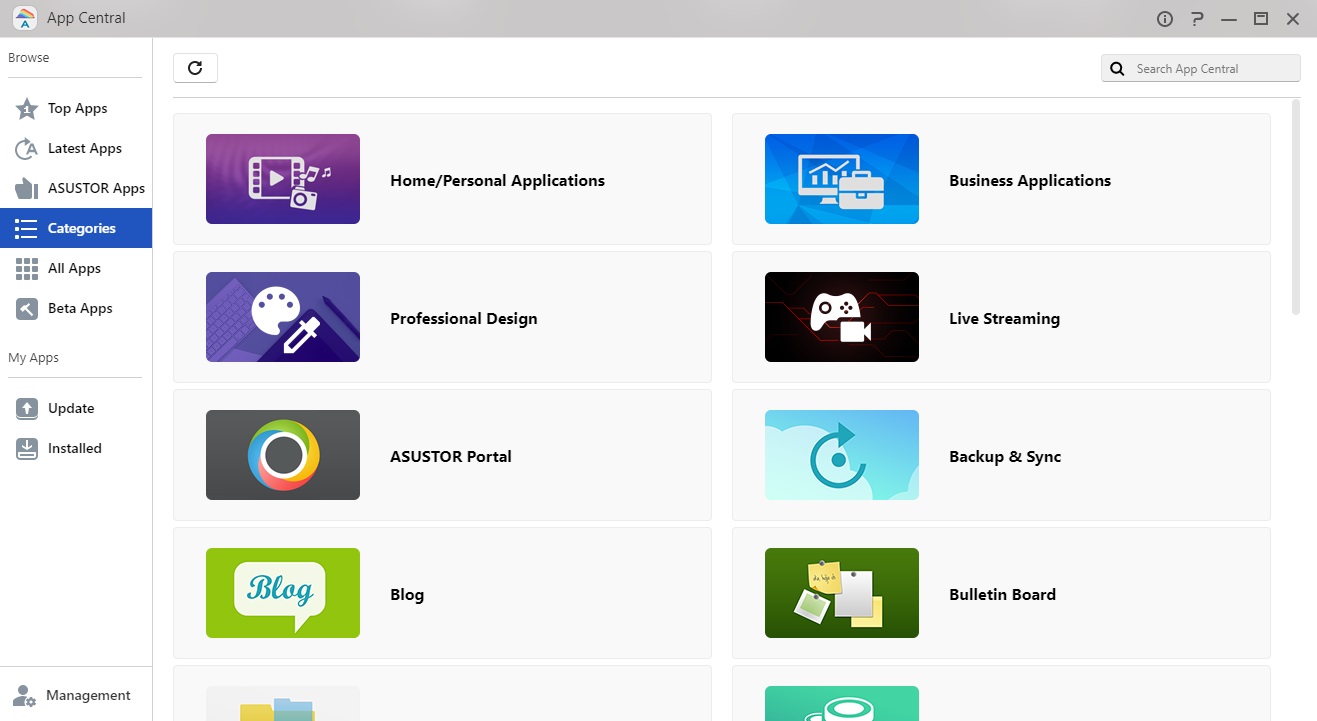
Task: Close the App Central window
Action: [x=1293, y=19]
